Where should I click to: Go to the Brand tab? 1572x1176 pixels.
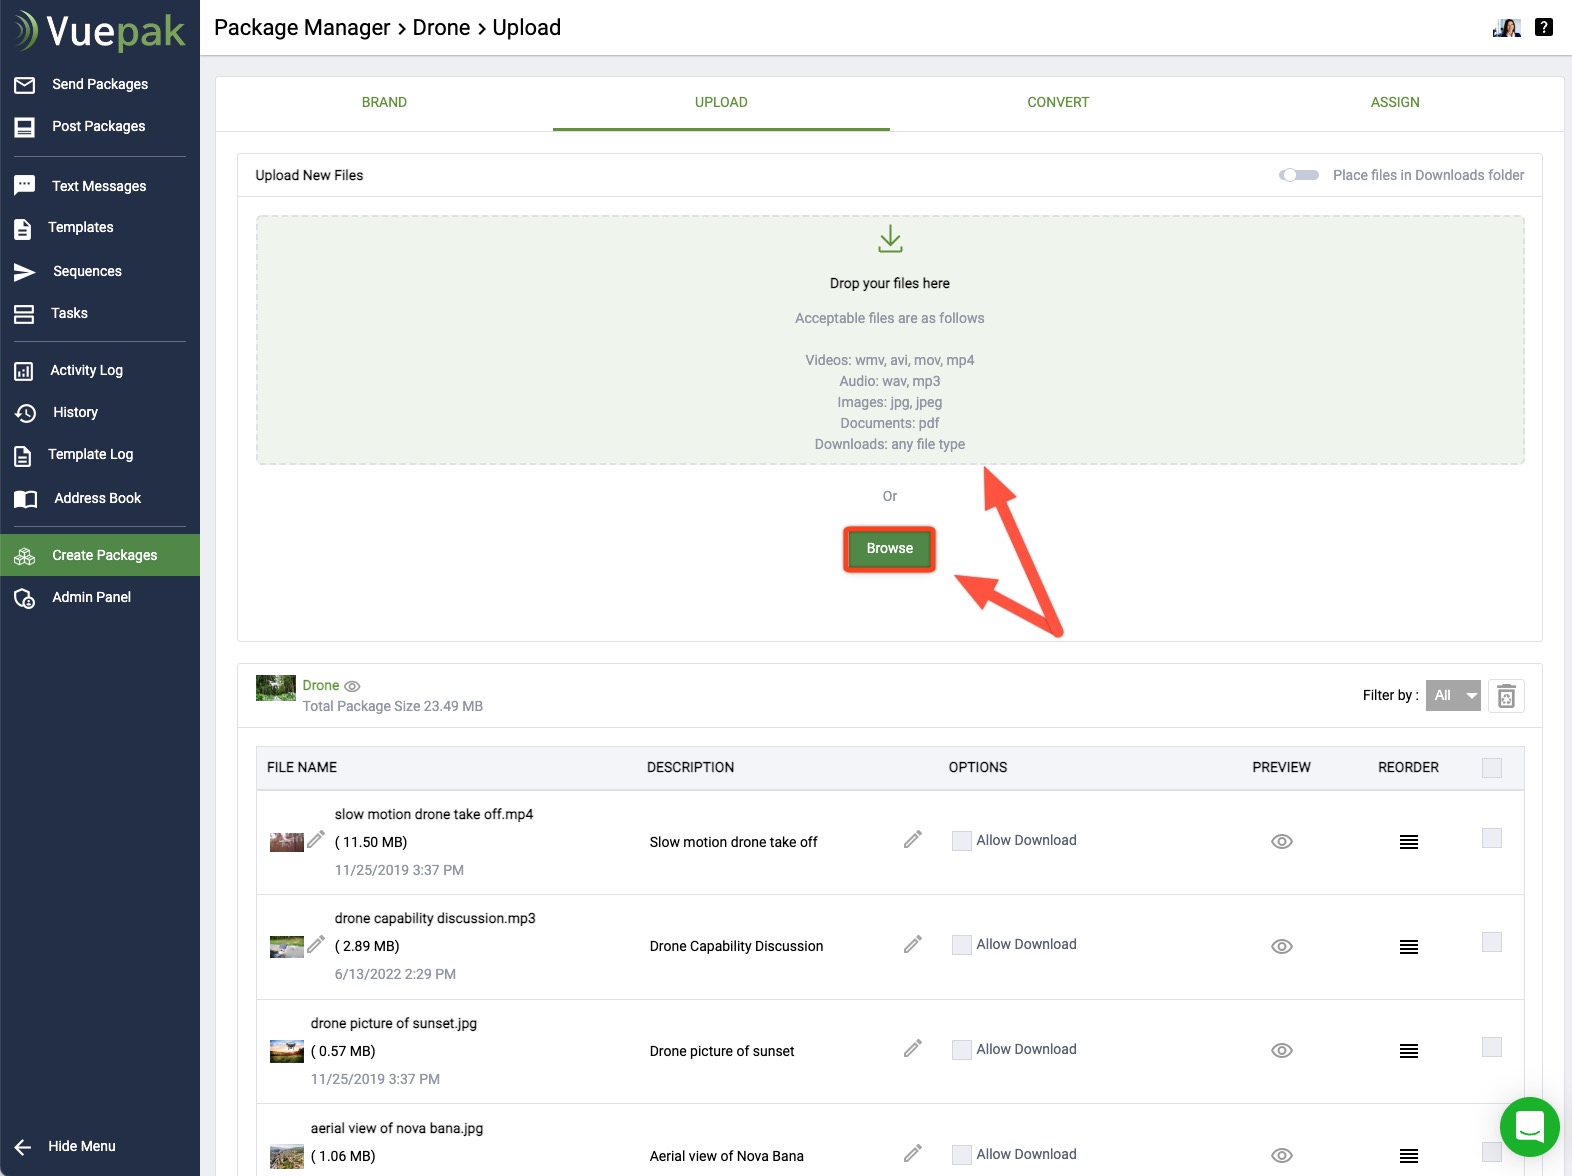pos(384,102)
